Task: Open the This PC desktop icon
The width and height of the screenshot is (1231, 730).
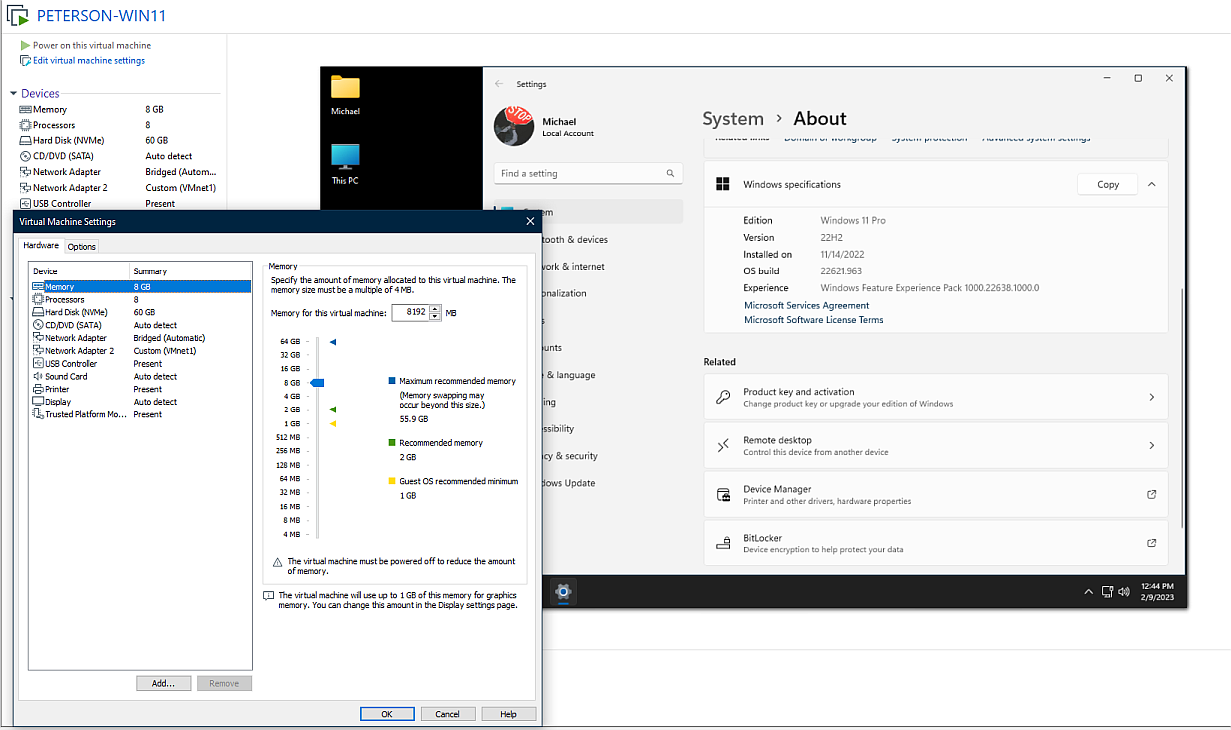Action: point(345,160)
